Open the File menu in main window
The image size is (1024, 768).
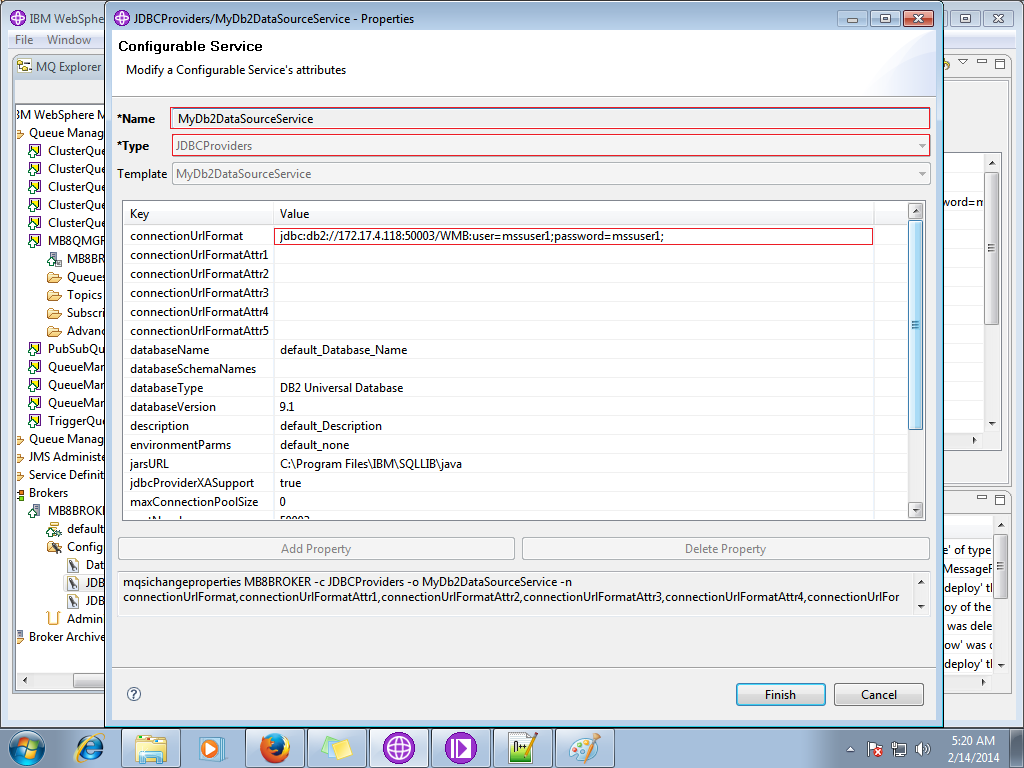coord(24,39)
